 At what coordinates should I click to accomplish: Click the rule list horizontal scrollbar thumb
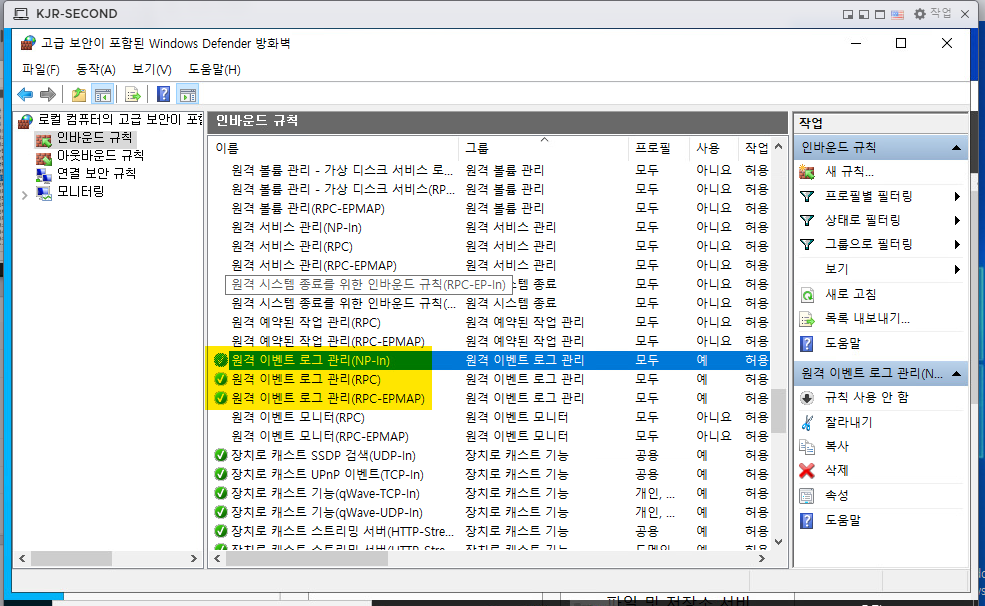[x=307, y=558]
